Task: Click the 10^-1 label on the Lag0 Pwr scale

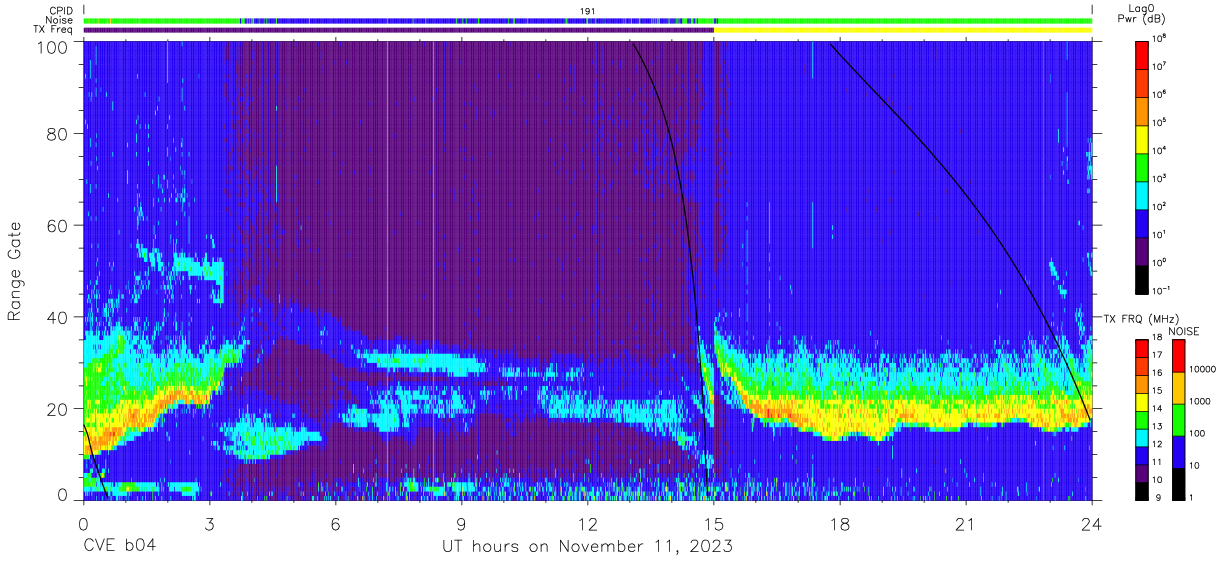Action: (x=1163, y=290)
